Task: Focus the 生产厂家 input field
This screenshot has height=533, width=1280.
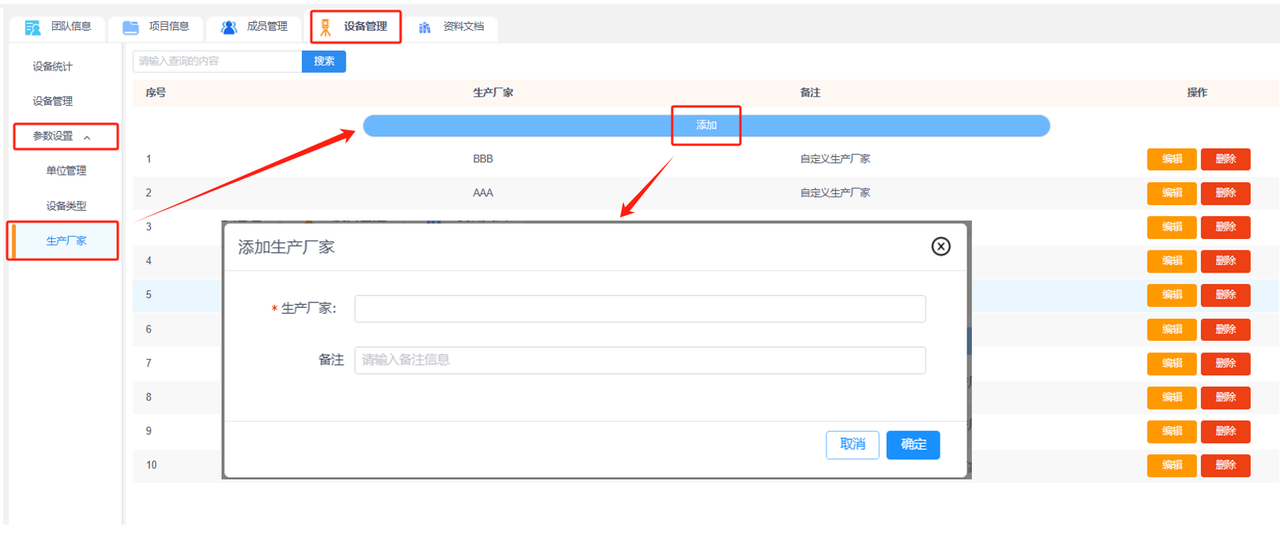Action: click(640, 309)
